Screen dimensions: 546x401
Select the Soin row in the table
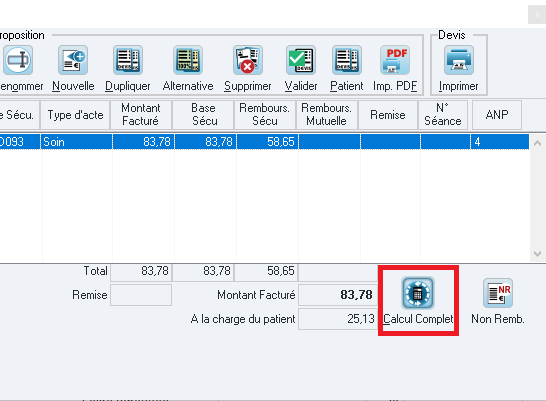(x=264, y=142)
